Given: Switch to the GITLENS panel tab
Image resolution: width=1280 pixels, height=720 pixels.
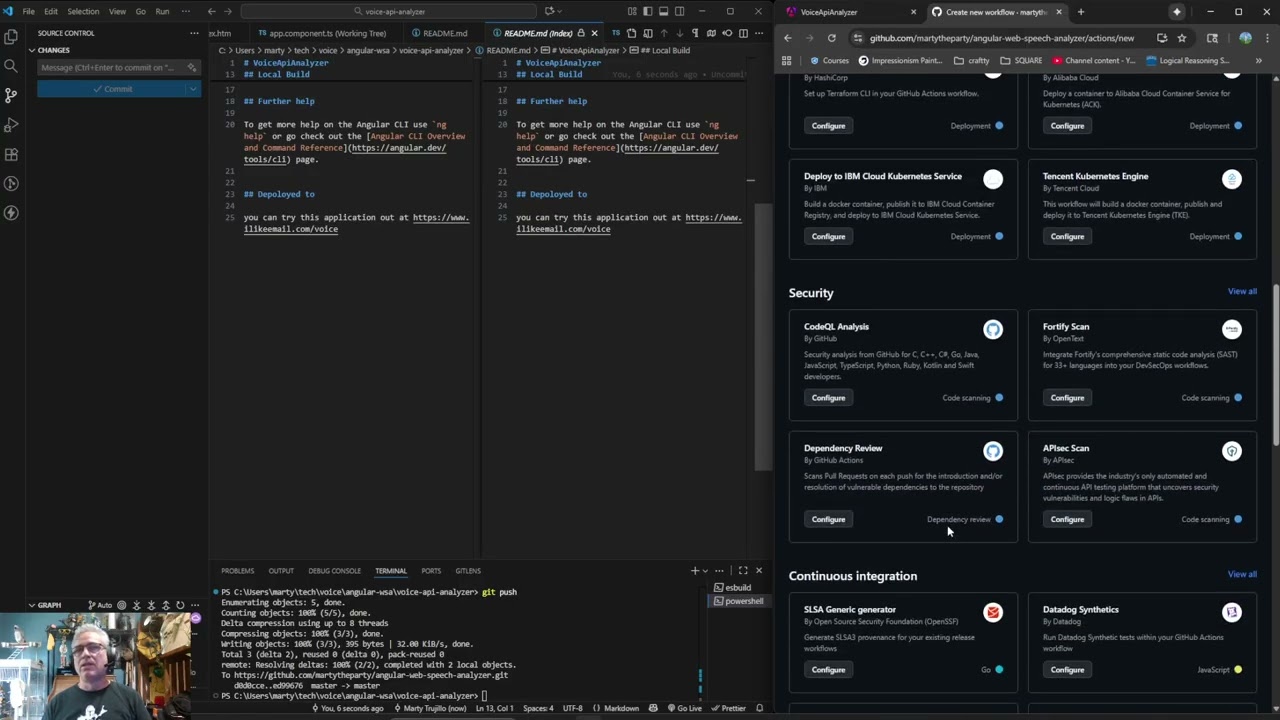Looking at the screenshot, I should (468, 570).
